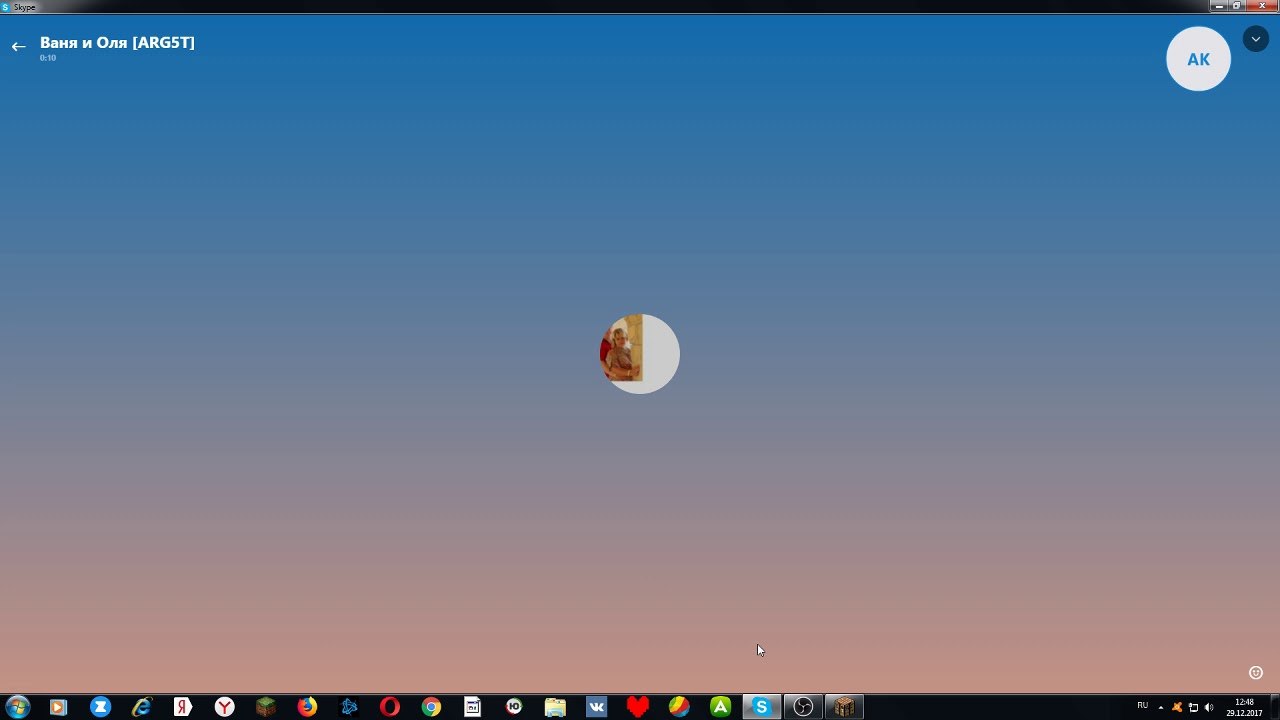Open the VK app in taskbar

pos(597,707)
